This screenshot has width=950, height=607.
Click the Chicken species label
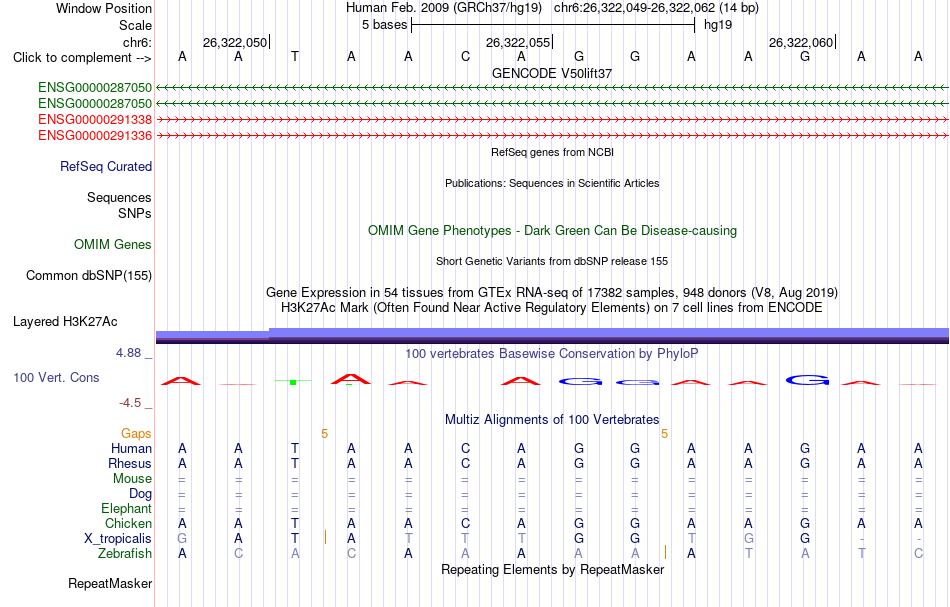128,523
